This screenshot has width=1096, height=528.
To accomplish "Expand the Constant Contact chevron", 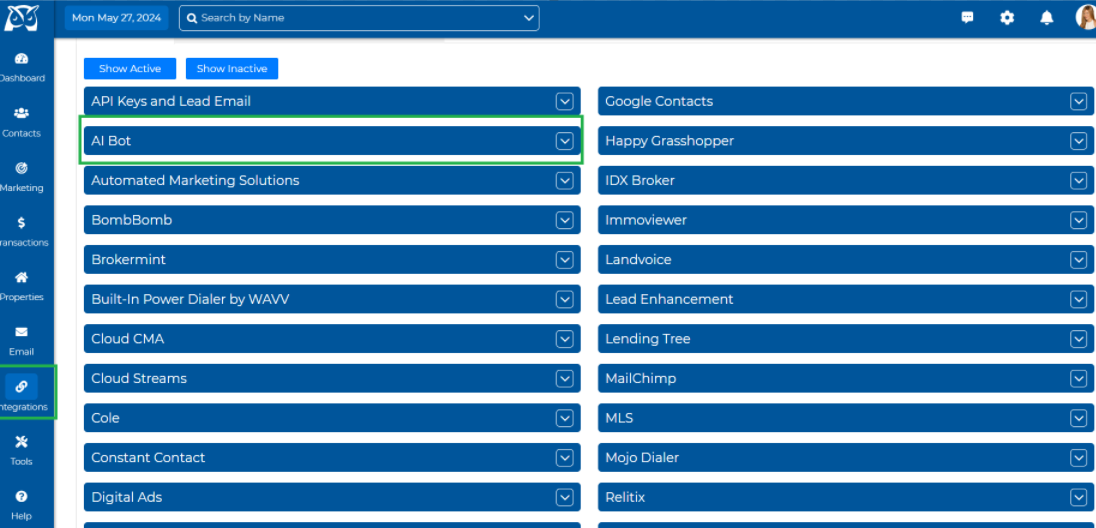I will [565, 457].
